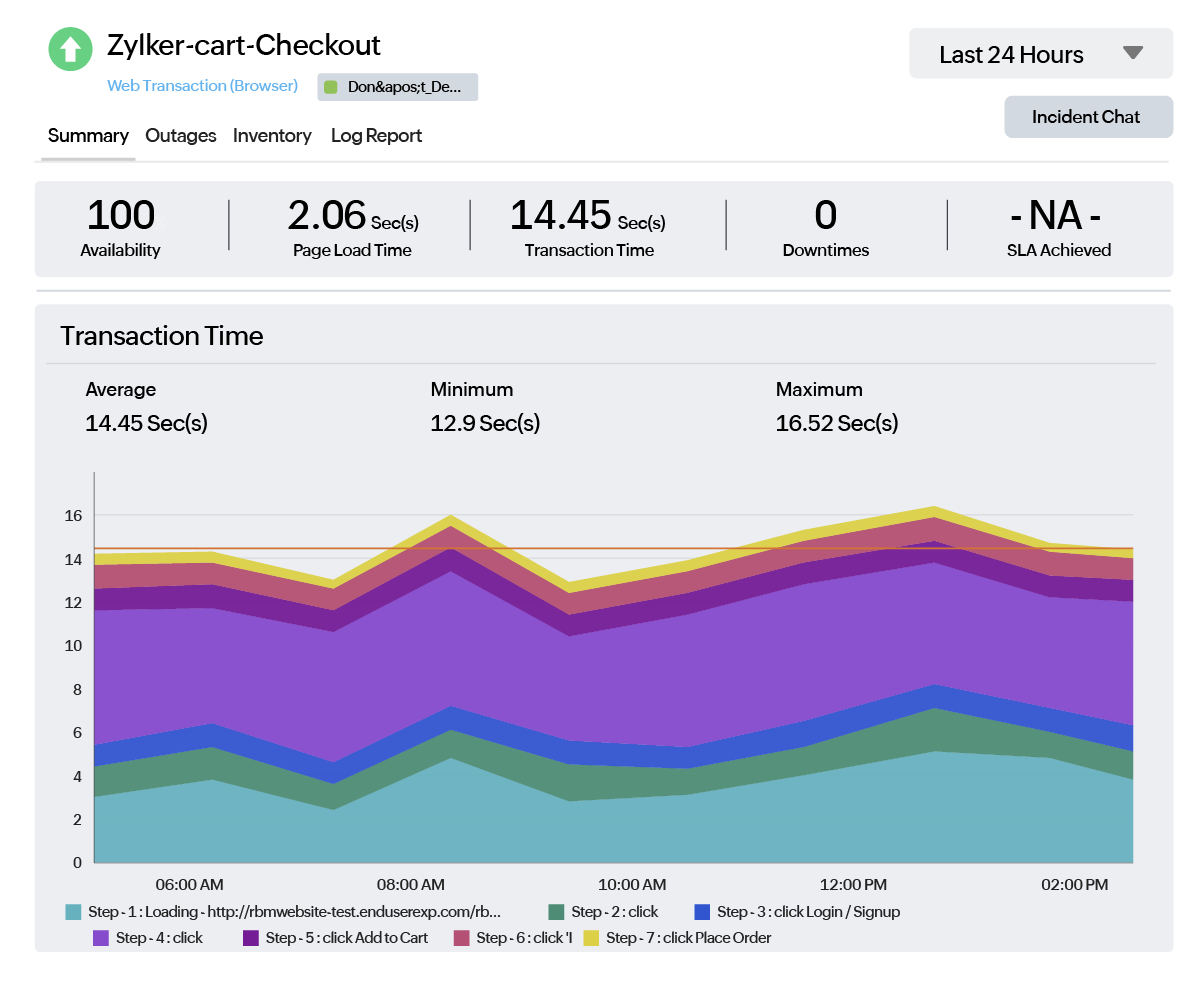This screenshot has width=1201, height=981.
Task: Click the Transaction Time chart heading
Action: click(x=162, y=336)
